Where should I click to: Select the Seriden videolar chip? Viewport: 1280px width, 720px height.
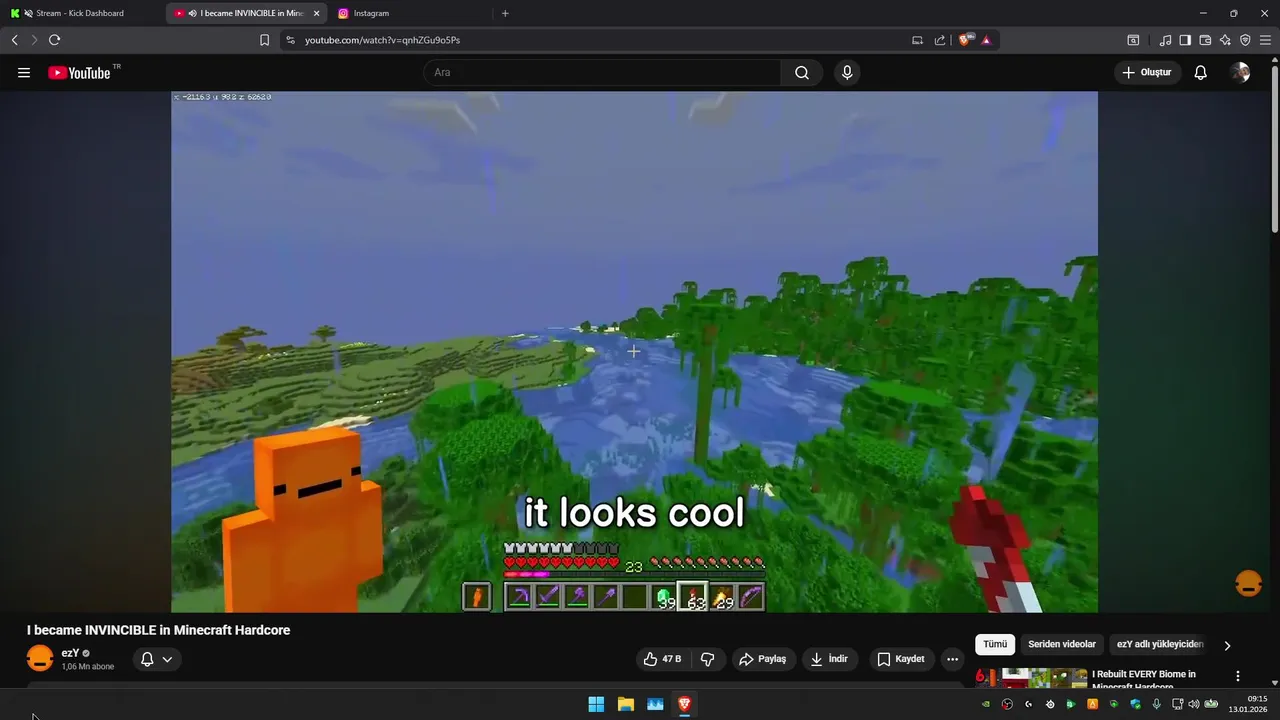(1062, 645)
